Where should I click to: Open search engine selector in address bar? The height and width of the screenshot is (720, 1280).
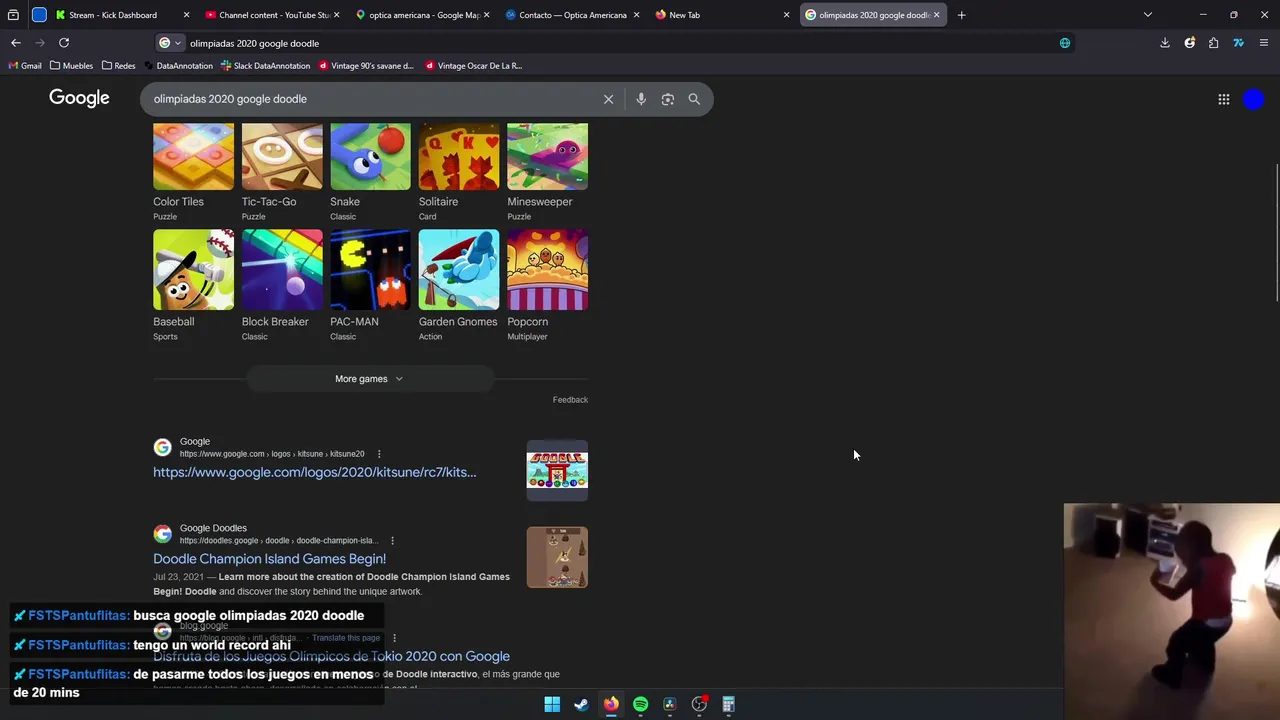click(x=170, y=43)
